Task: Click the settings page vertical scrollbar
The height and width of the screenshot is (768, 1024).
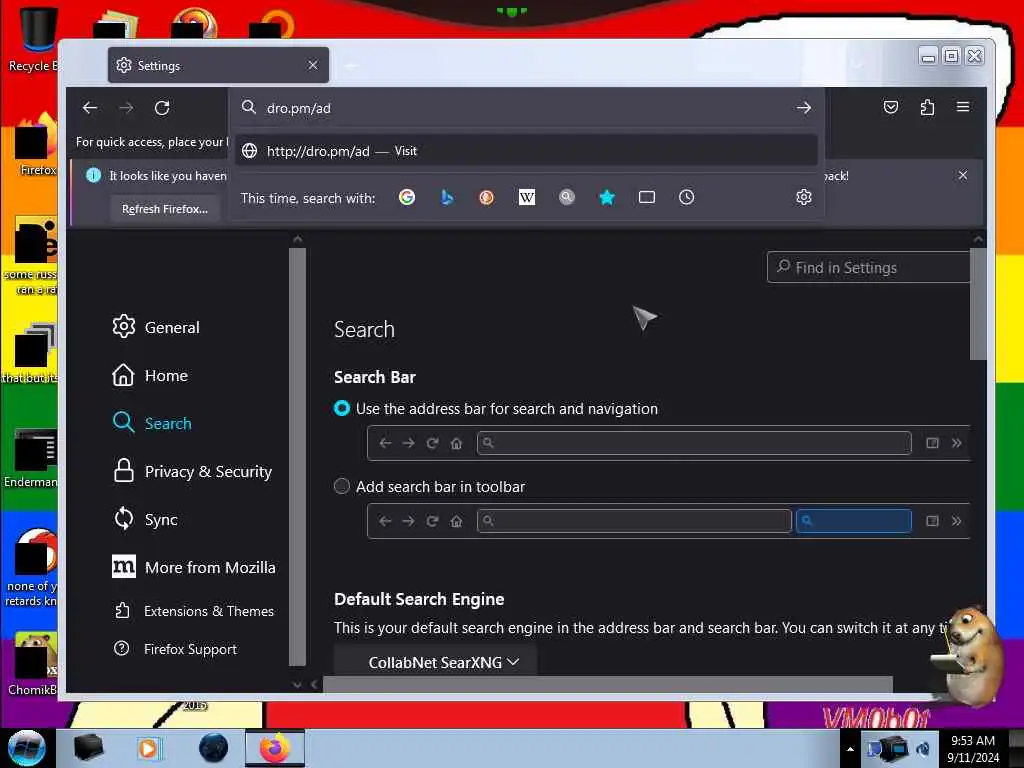Action: (978, 304)
